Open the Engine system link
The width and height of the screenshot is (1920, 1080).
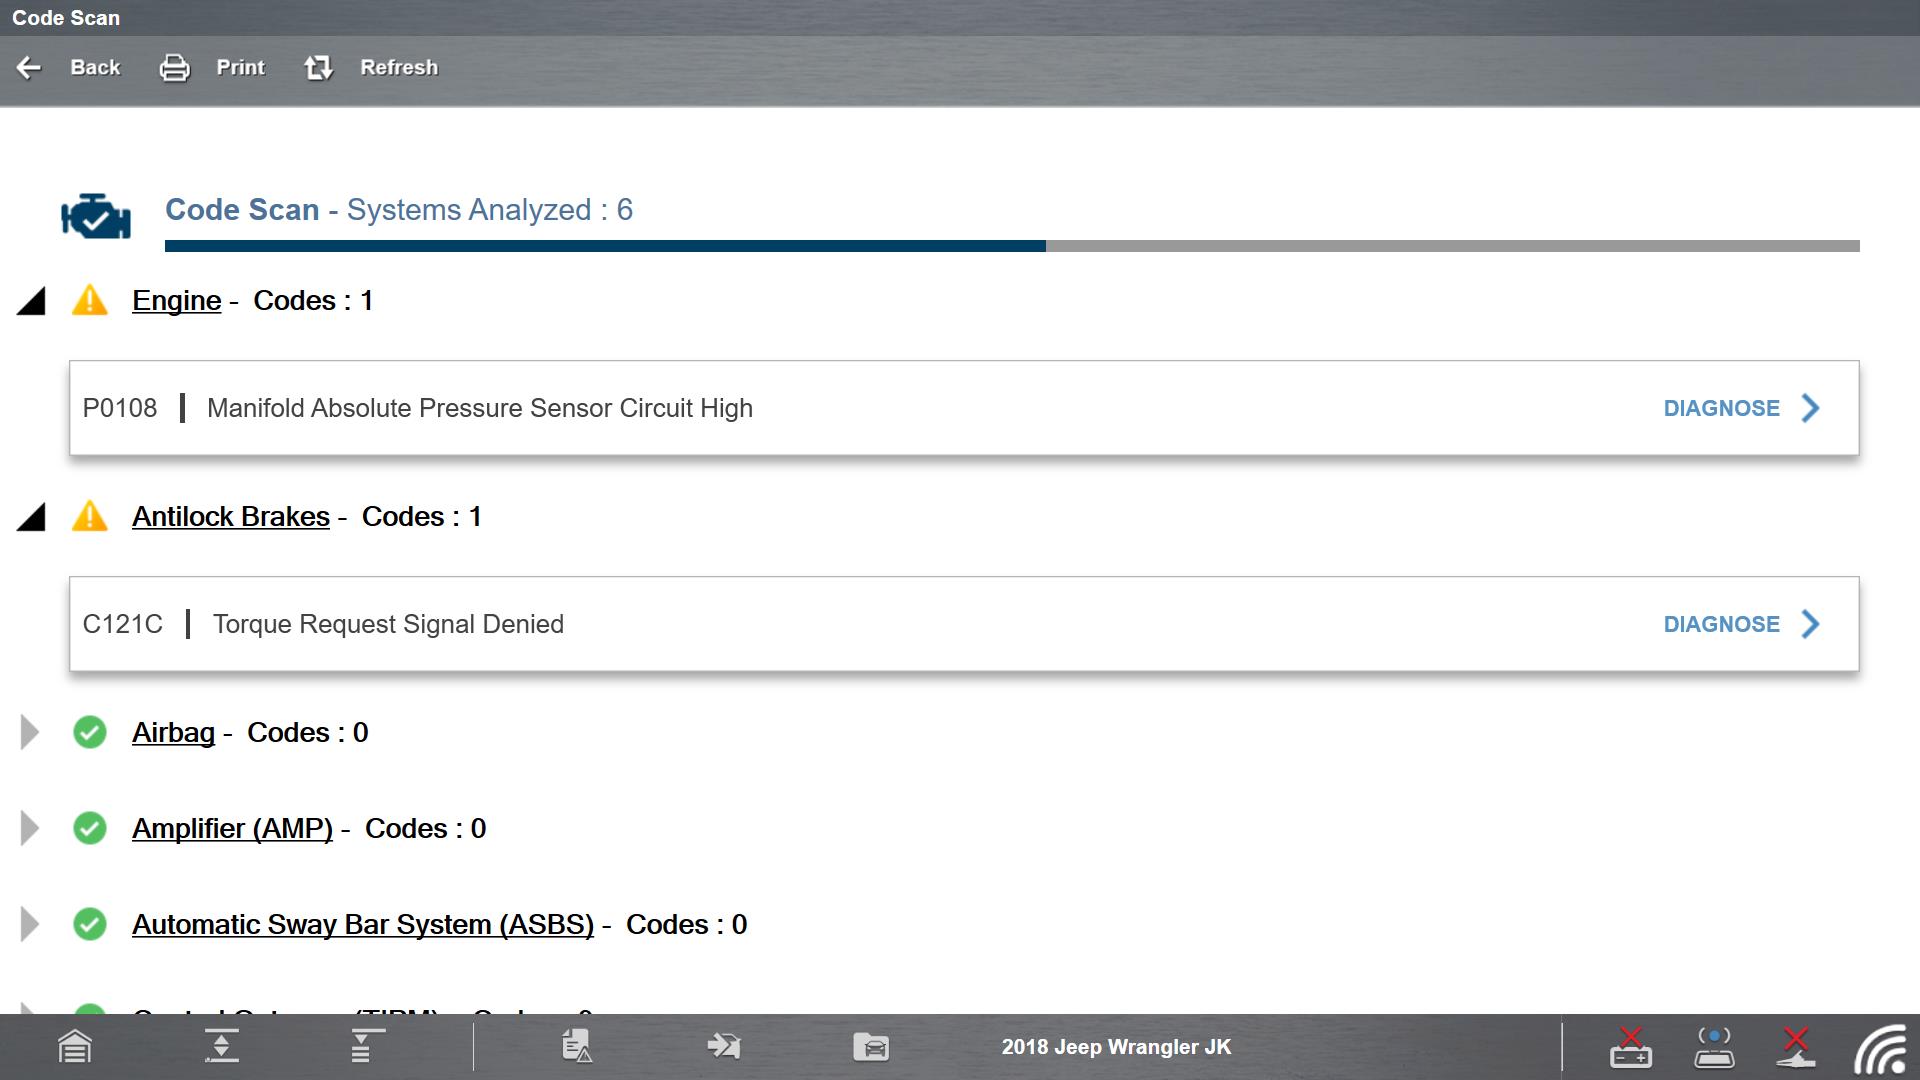click(176, 301)
